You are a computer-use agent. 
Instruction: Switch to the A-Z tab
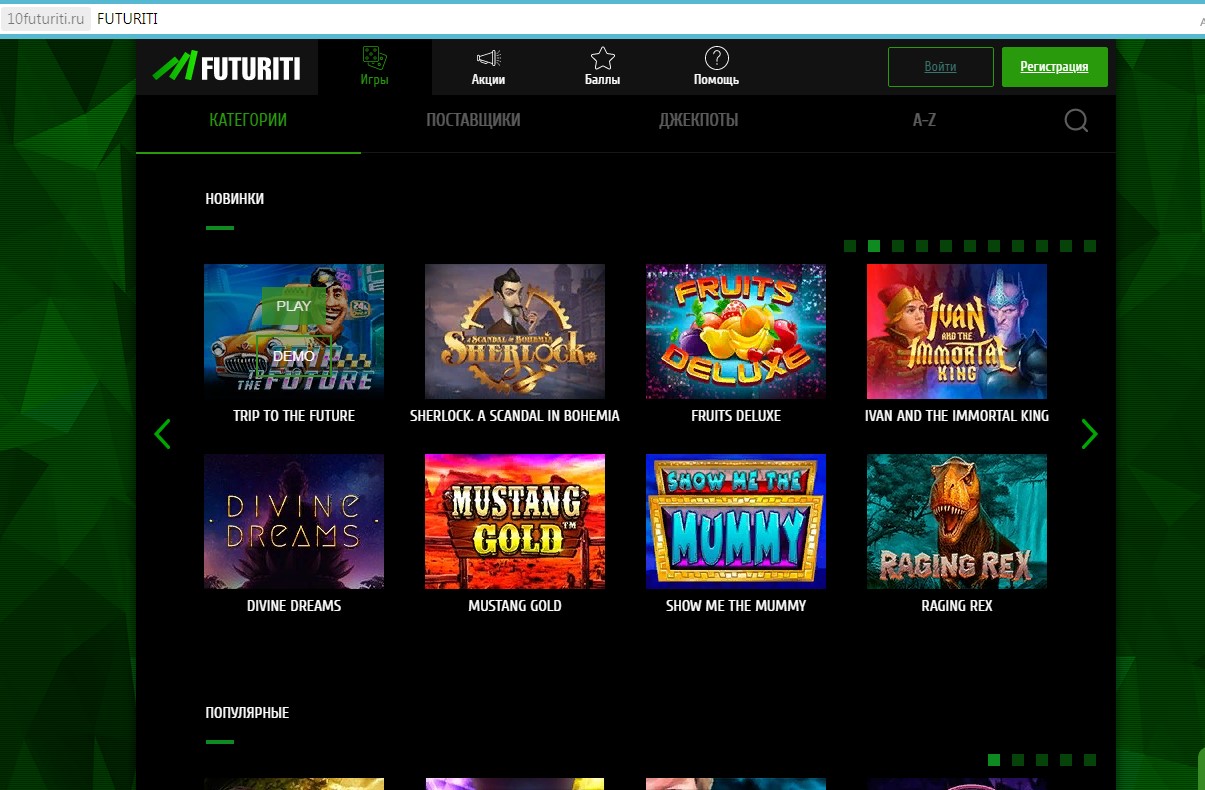pos(924,121)
